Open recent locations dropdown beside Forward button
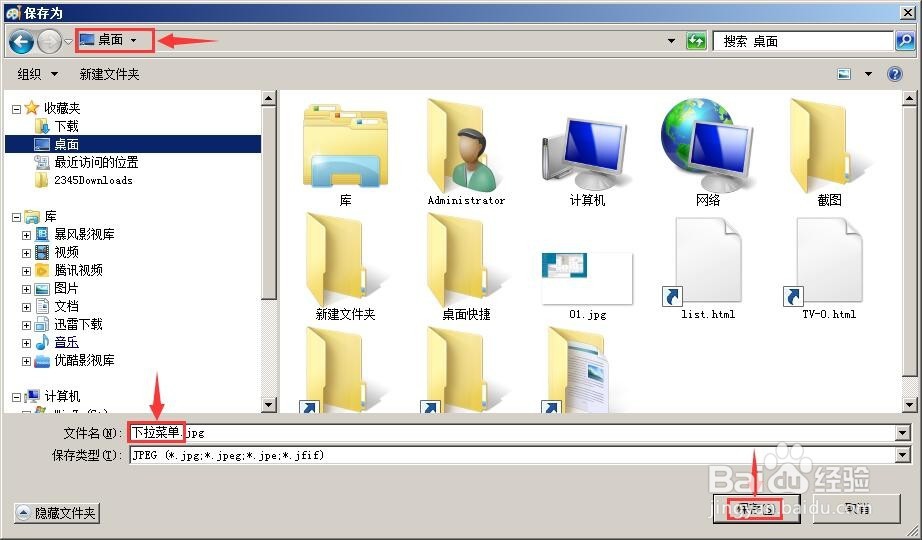922x540 pixels. [68, 41]
